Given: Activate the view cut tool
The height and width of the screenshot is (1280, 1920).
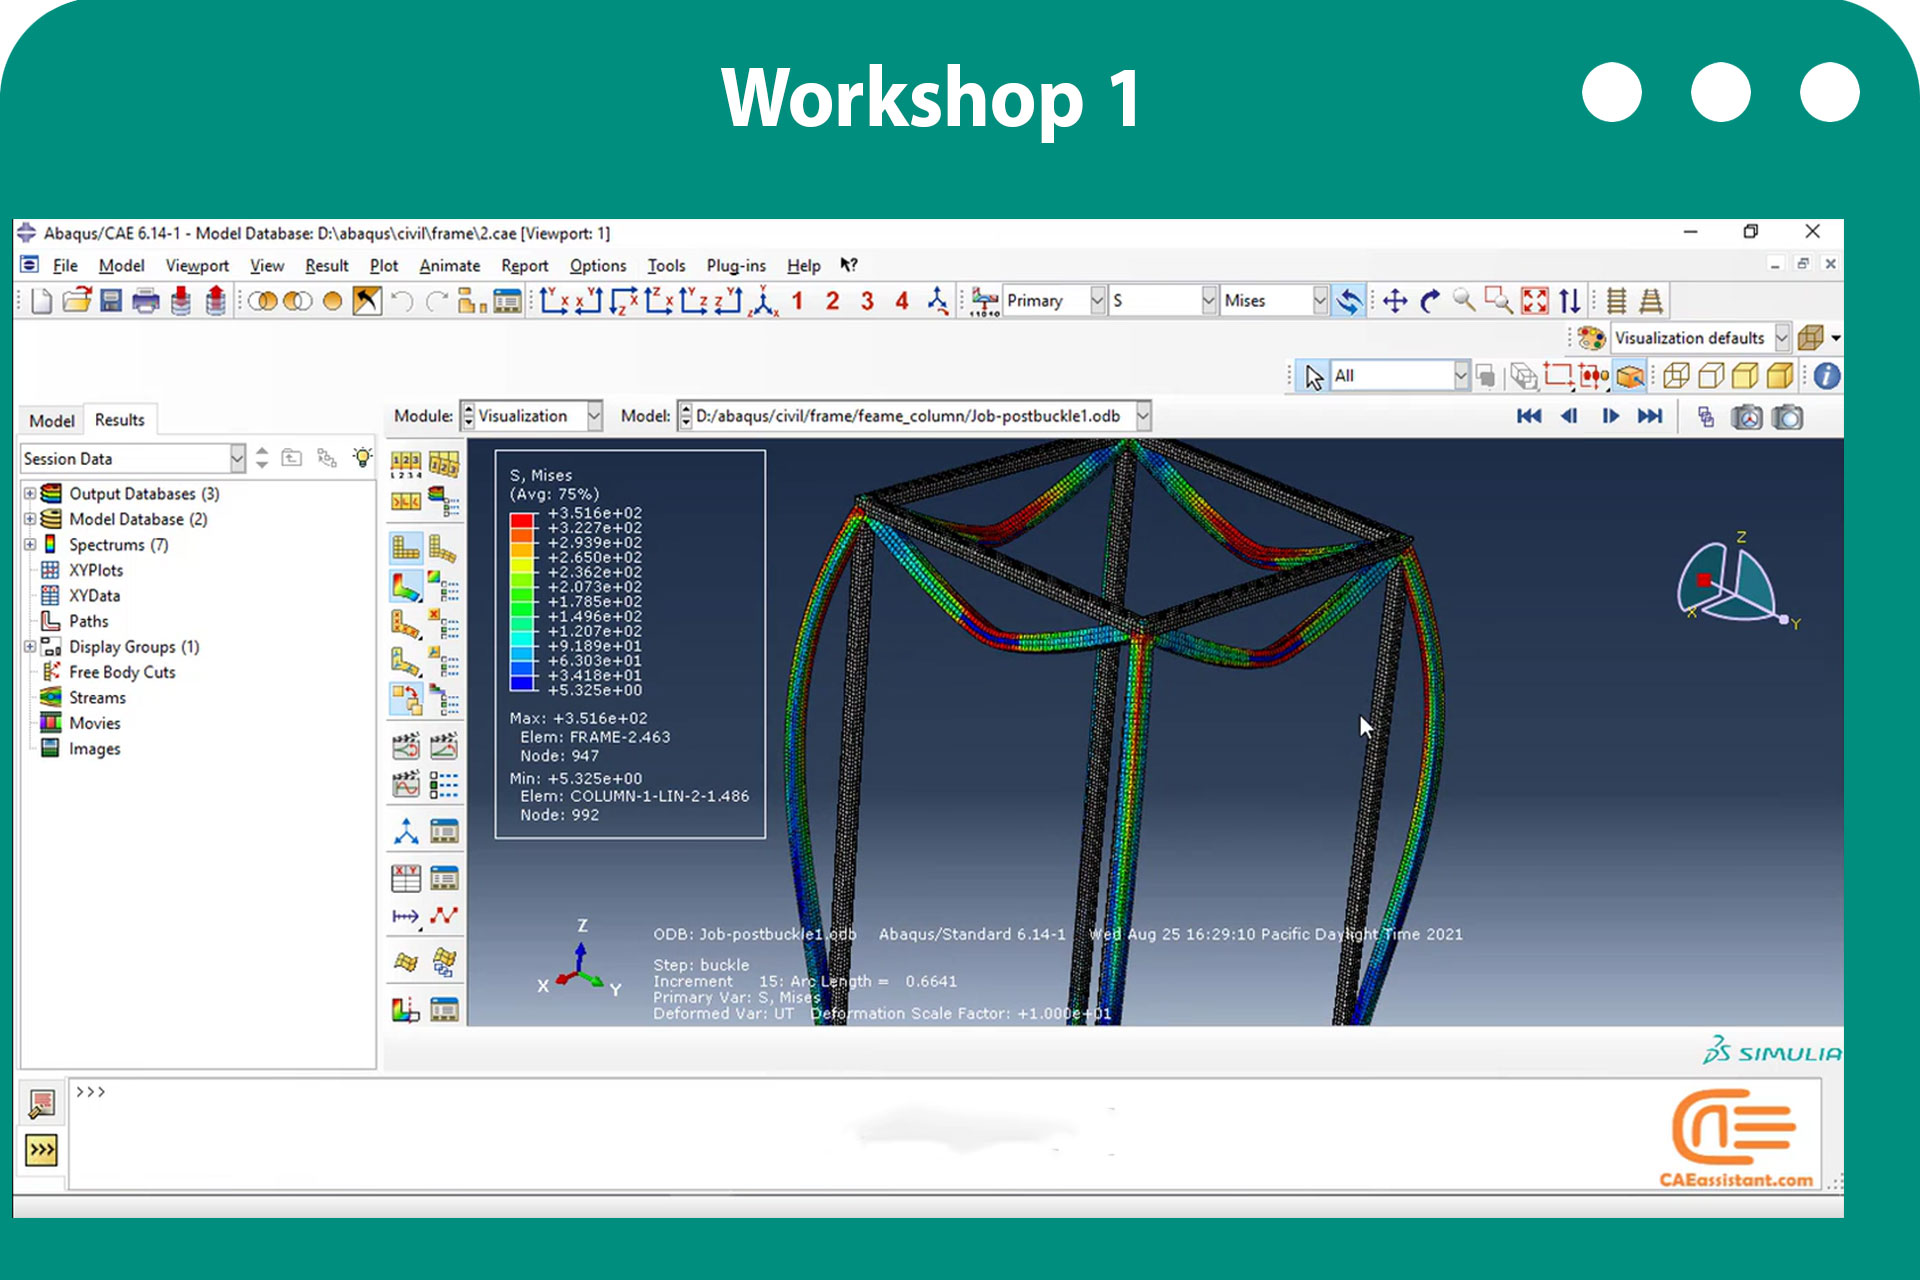Looking at the screenshot, I should 406,1010.
